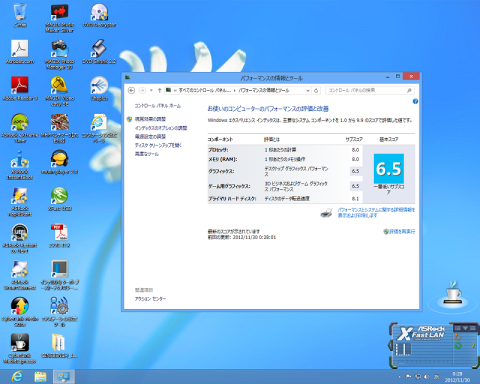The image size is (480, 384).
Task: Open the MHF benchmark desktop shortcut
Action: (59, 128)
